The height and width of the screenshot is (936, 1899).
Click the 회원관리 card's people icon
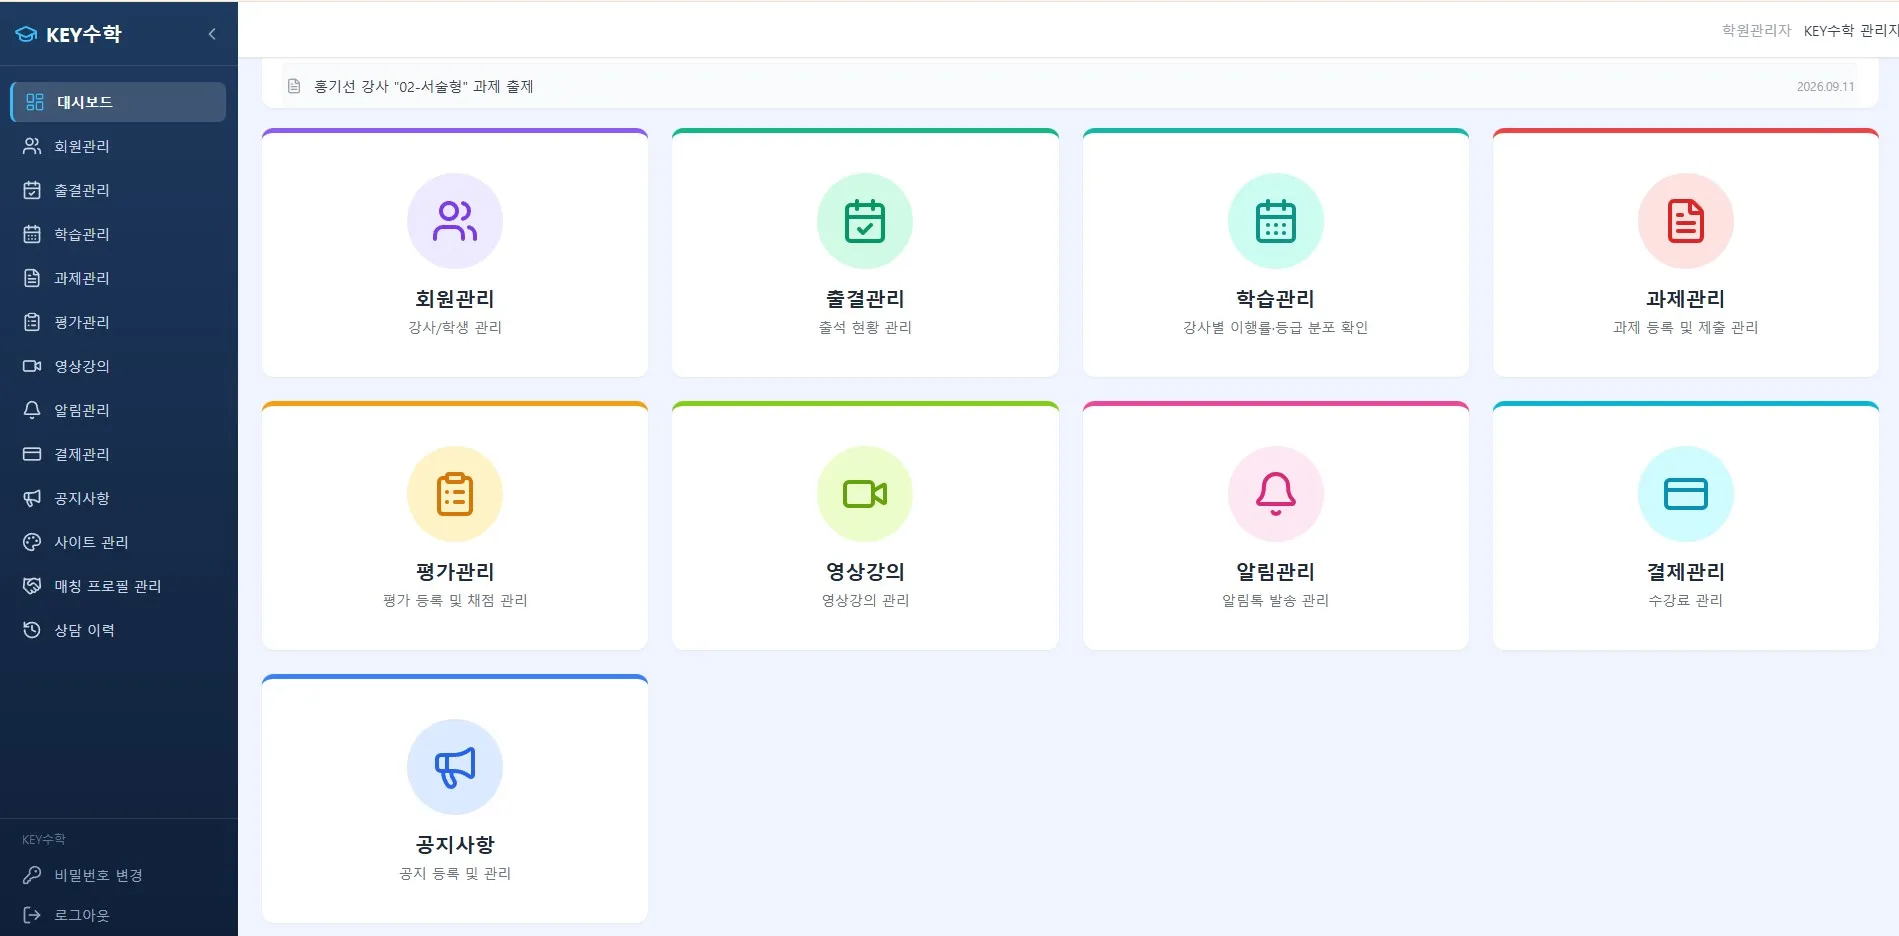(455, 221)
